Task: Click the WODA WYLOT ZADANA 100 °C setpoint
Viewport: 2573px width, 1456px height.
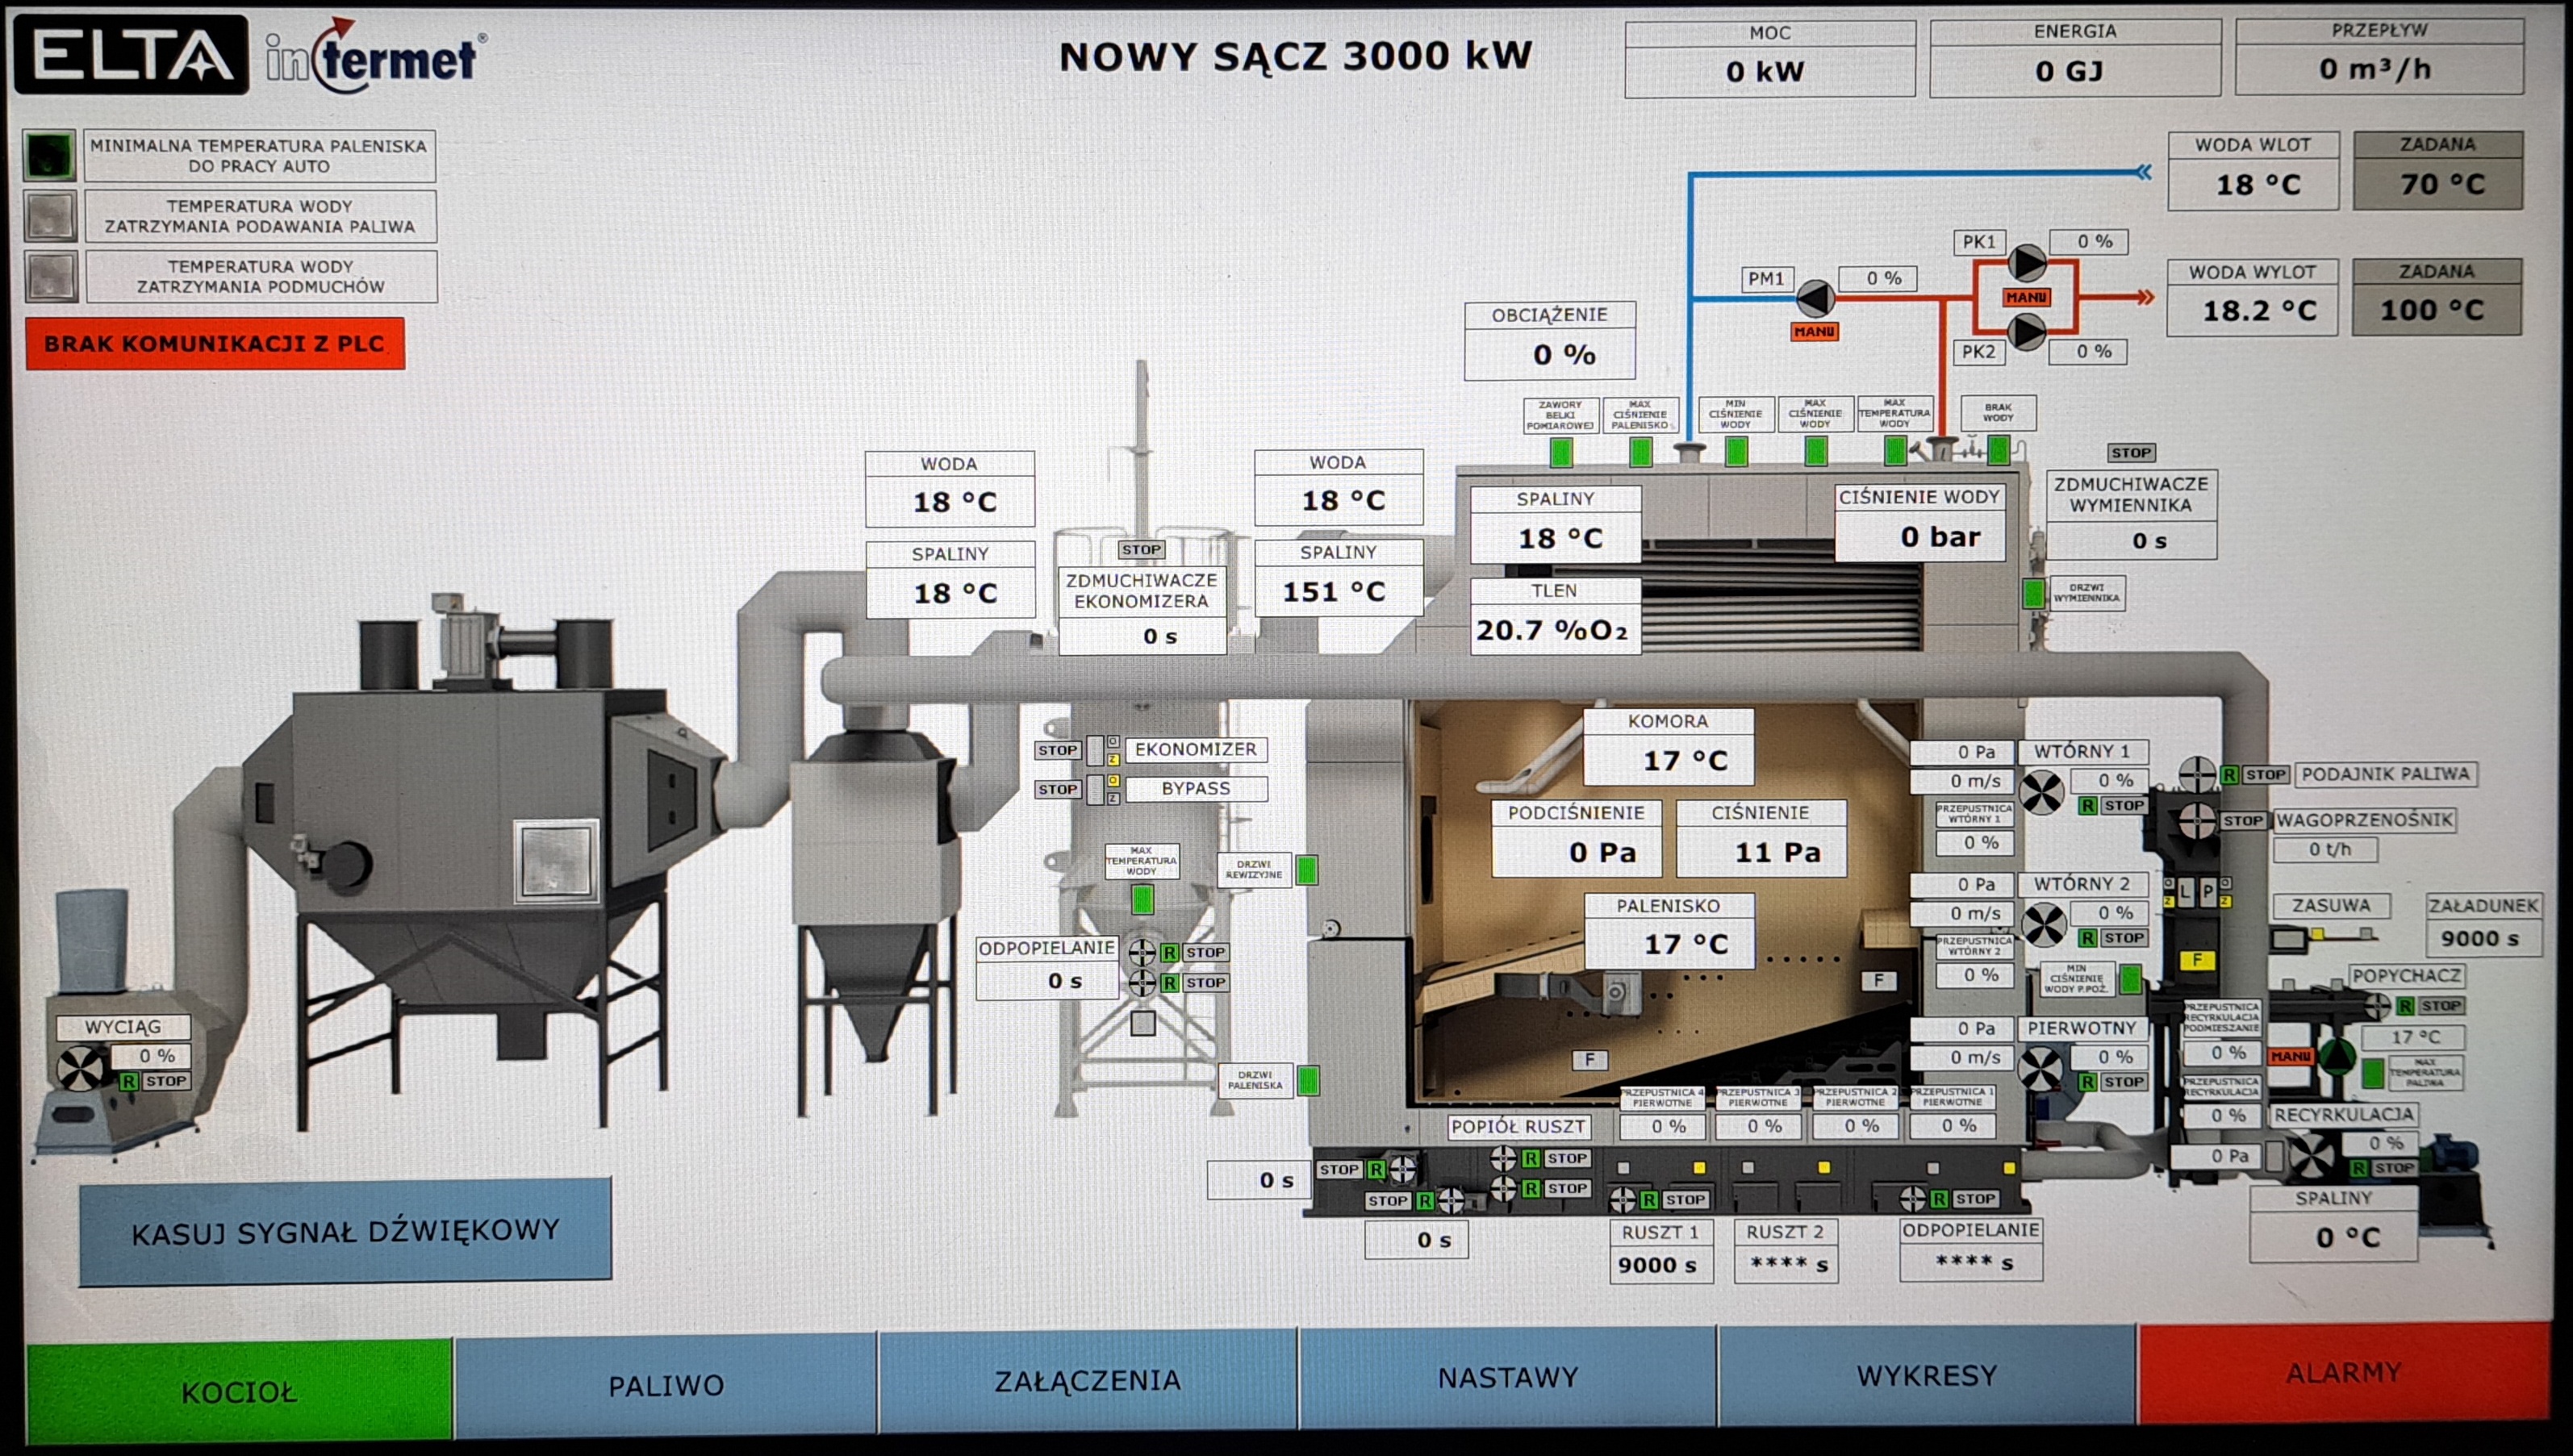Action: (x=2436, y=310)
